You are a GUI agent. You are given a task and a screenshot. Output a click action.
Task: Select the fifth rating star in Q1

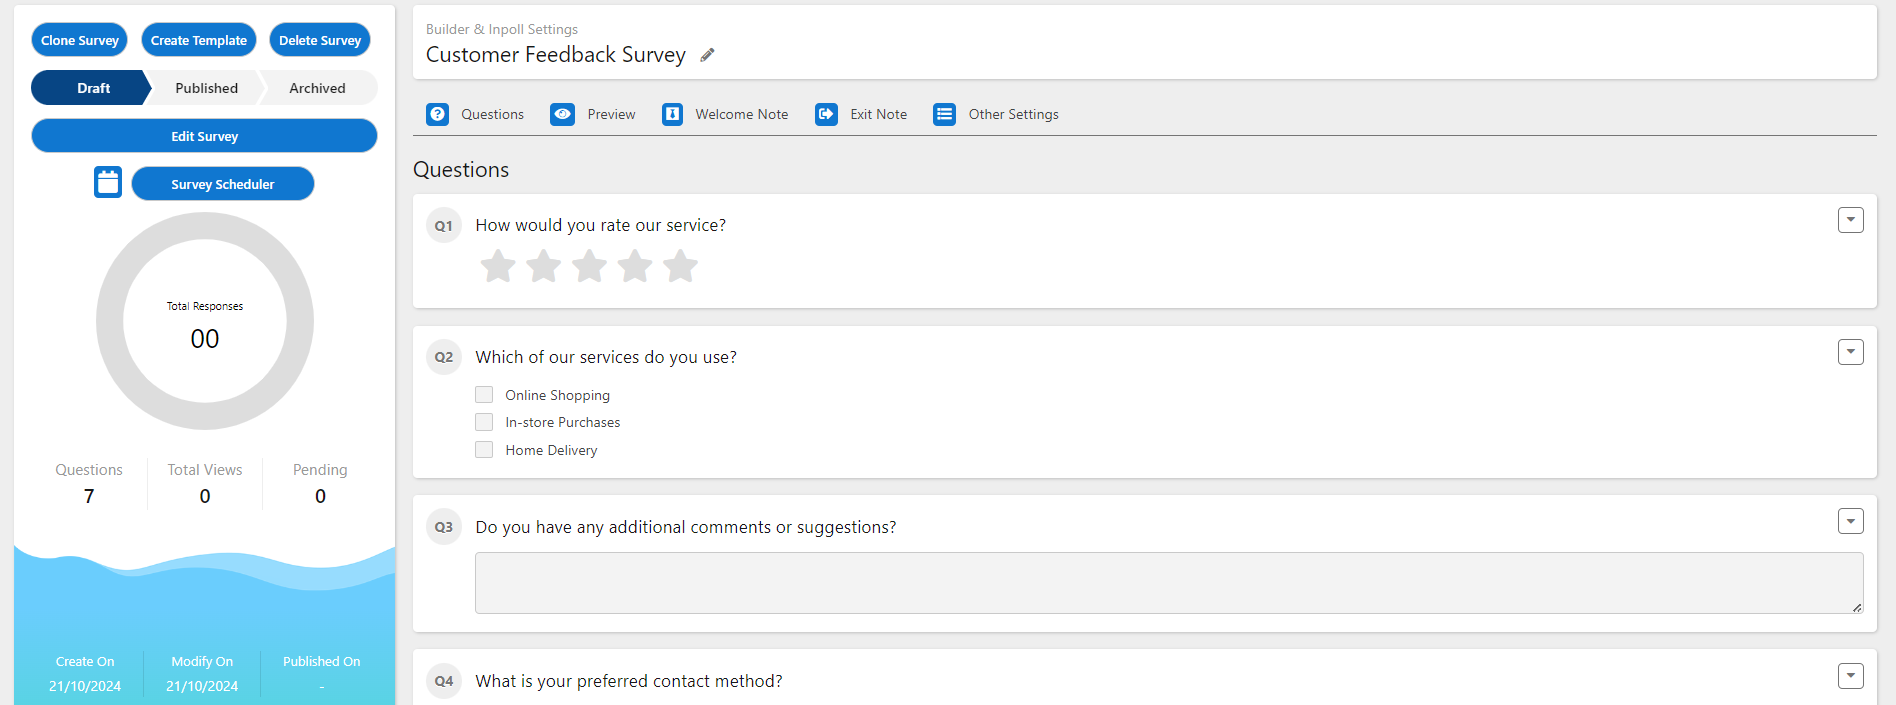681,266
